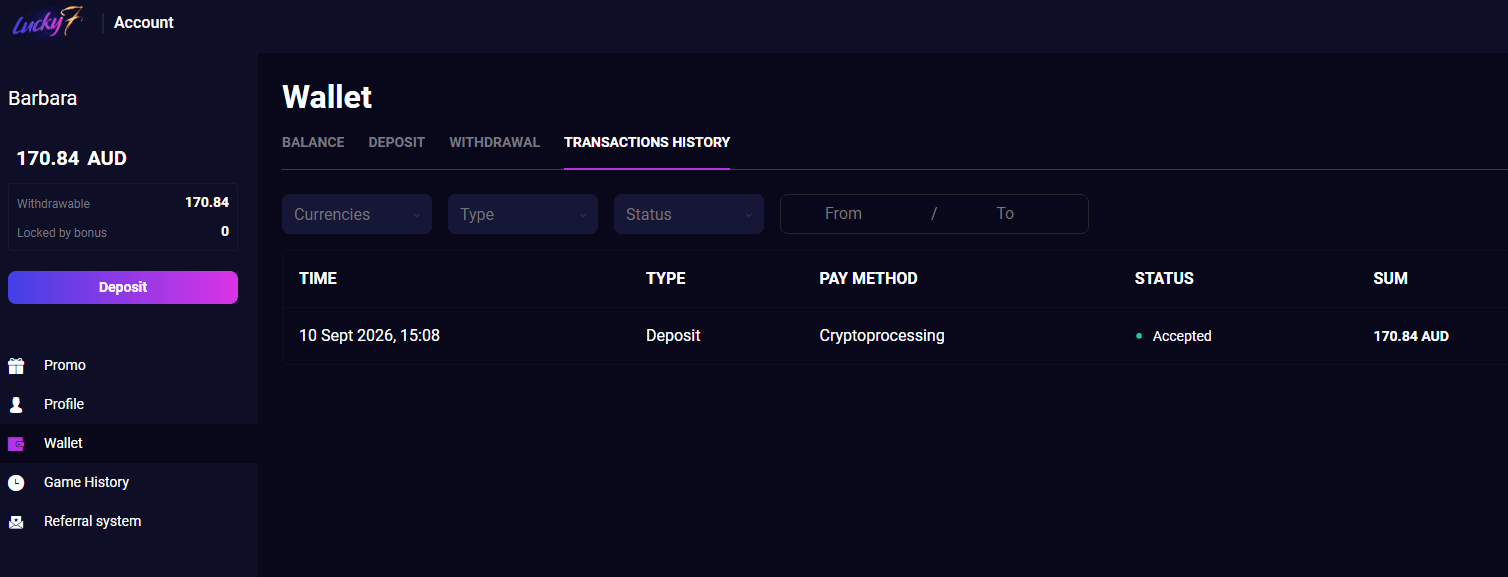
Task: Click the To date field
Action: (1005, 213)
